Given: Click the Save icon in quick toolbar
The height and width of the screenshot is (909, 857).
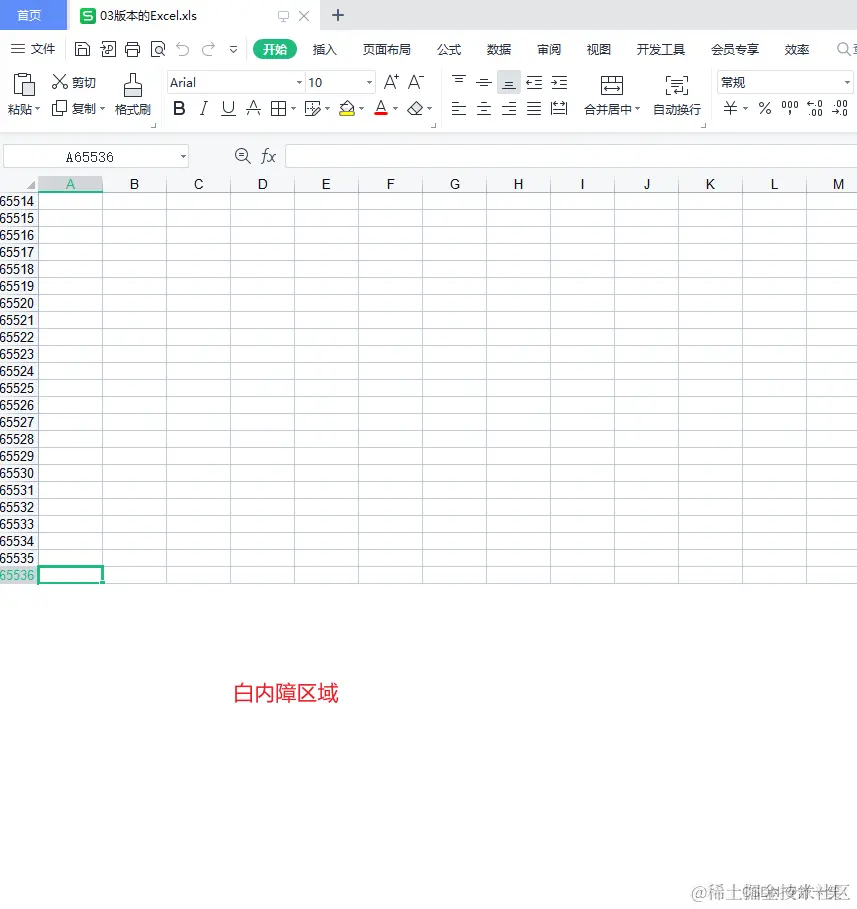Looking at the screenshot, I should point(82,49).
